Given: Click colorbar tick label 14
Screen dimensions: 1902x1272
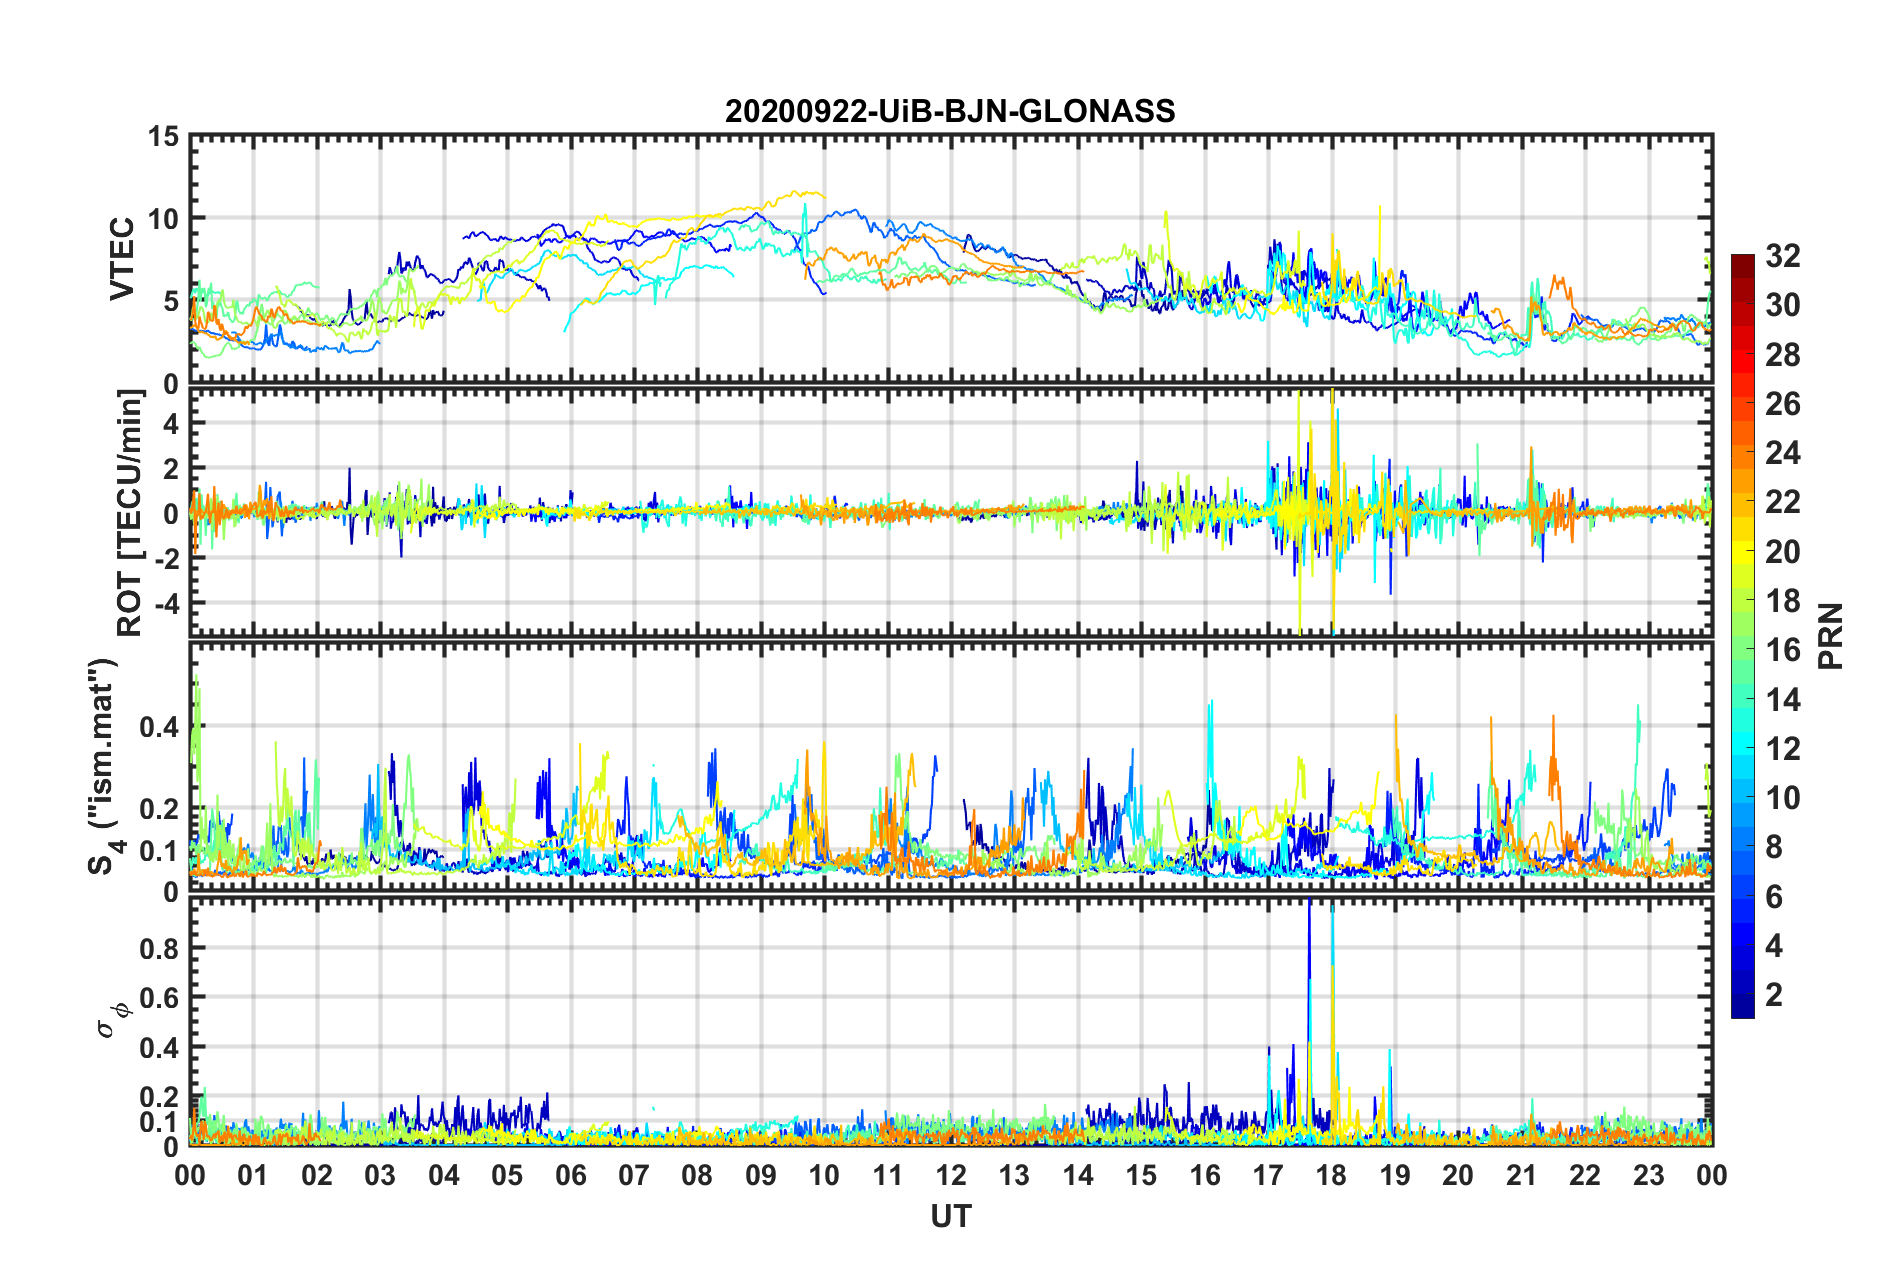Looking at the screenshot, I should pos(1782,700).
